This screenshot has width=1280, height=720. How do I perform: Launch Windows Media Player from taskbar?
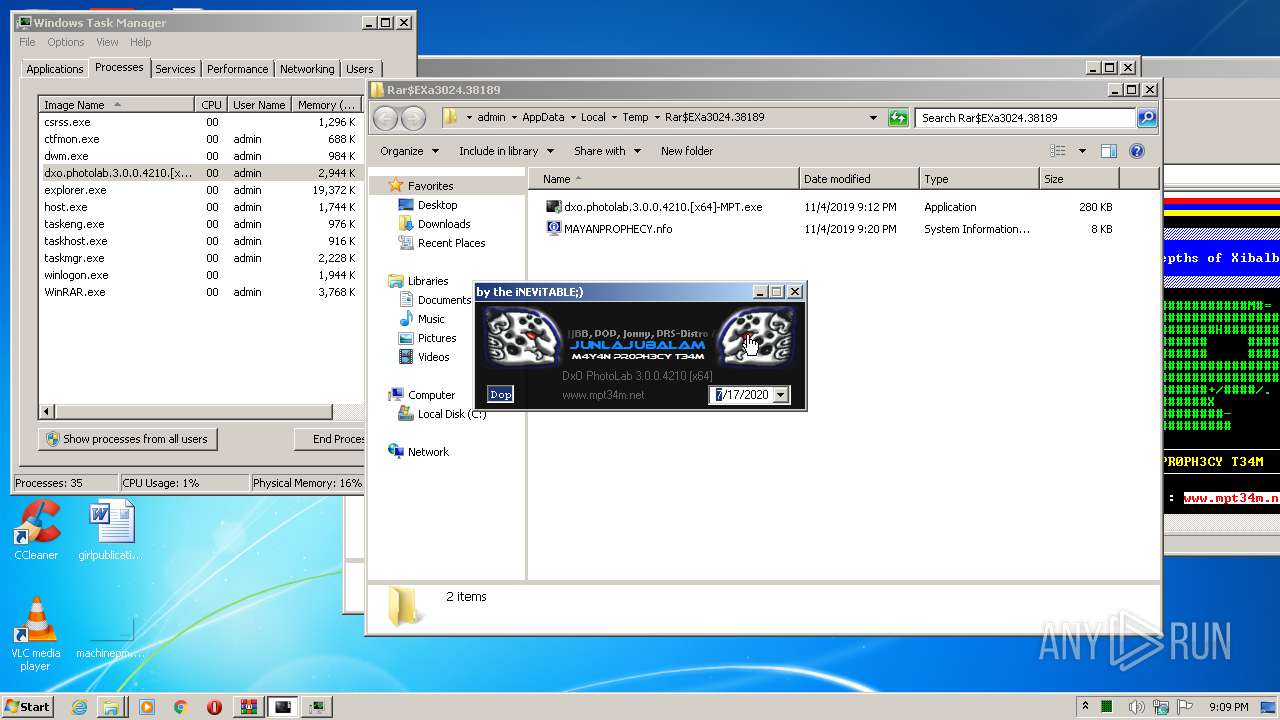tap(147, 707)
